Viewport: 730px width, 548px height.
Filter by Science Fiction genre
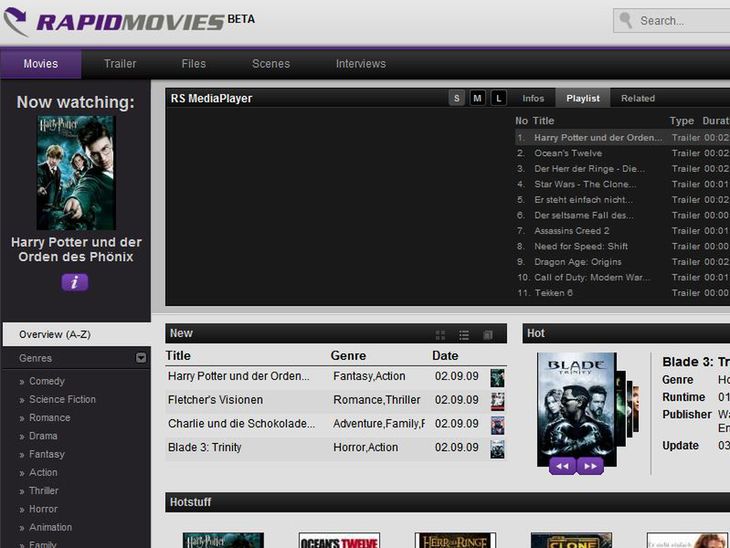(62, 399)
